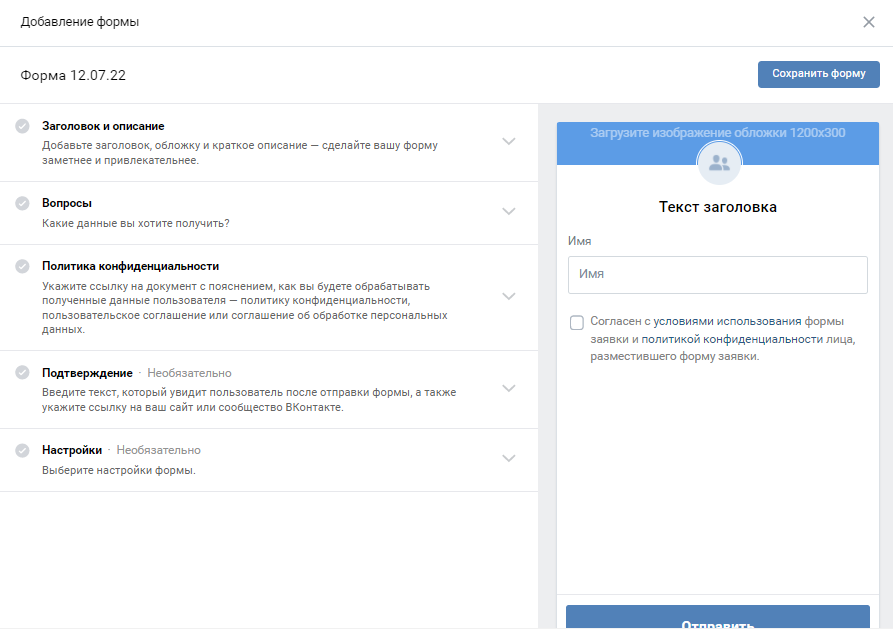The width and height of the screenshot is (893, 629).
Task: Open the Вопросы section title
Action: (x=67, y=203)
